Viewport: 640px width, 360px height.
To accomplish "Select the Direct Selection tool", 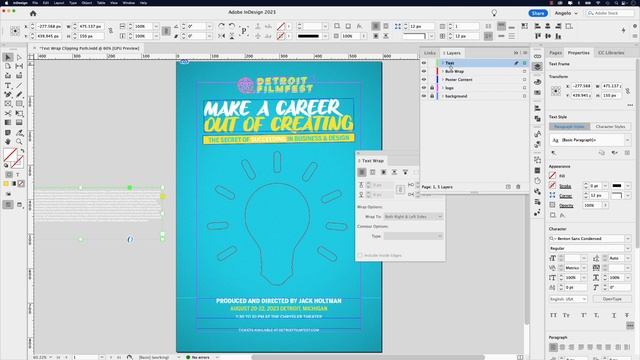I will [x=19, y=57].
